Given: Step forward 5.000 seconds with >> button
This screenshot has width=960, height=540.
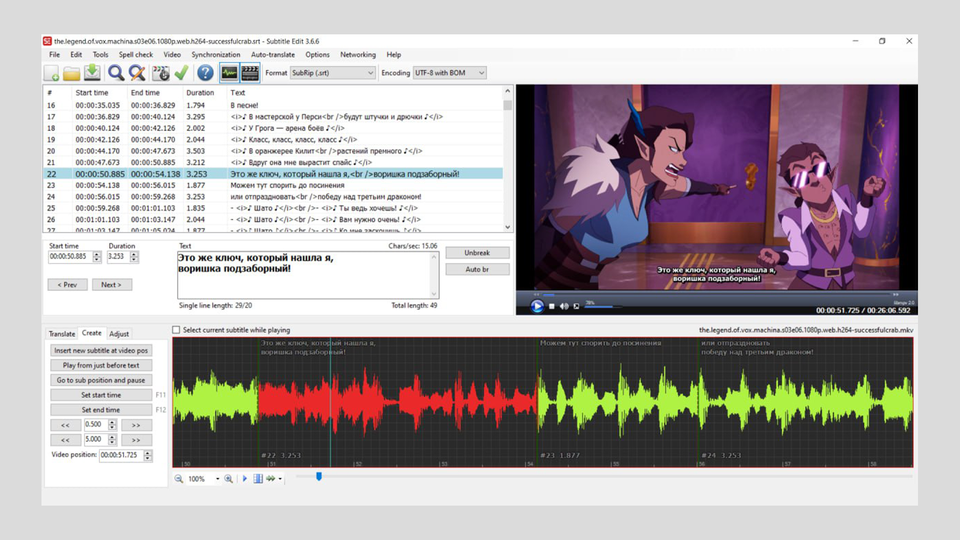Looking at the screenshot, I should (136, 440).
